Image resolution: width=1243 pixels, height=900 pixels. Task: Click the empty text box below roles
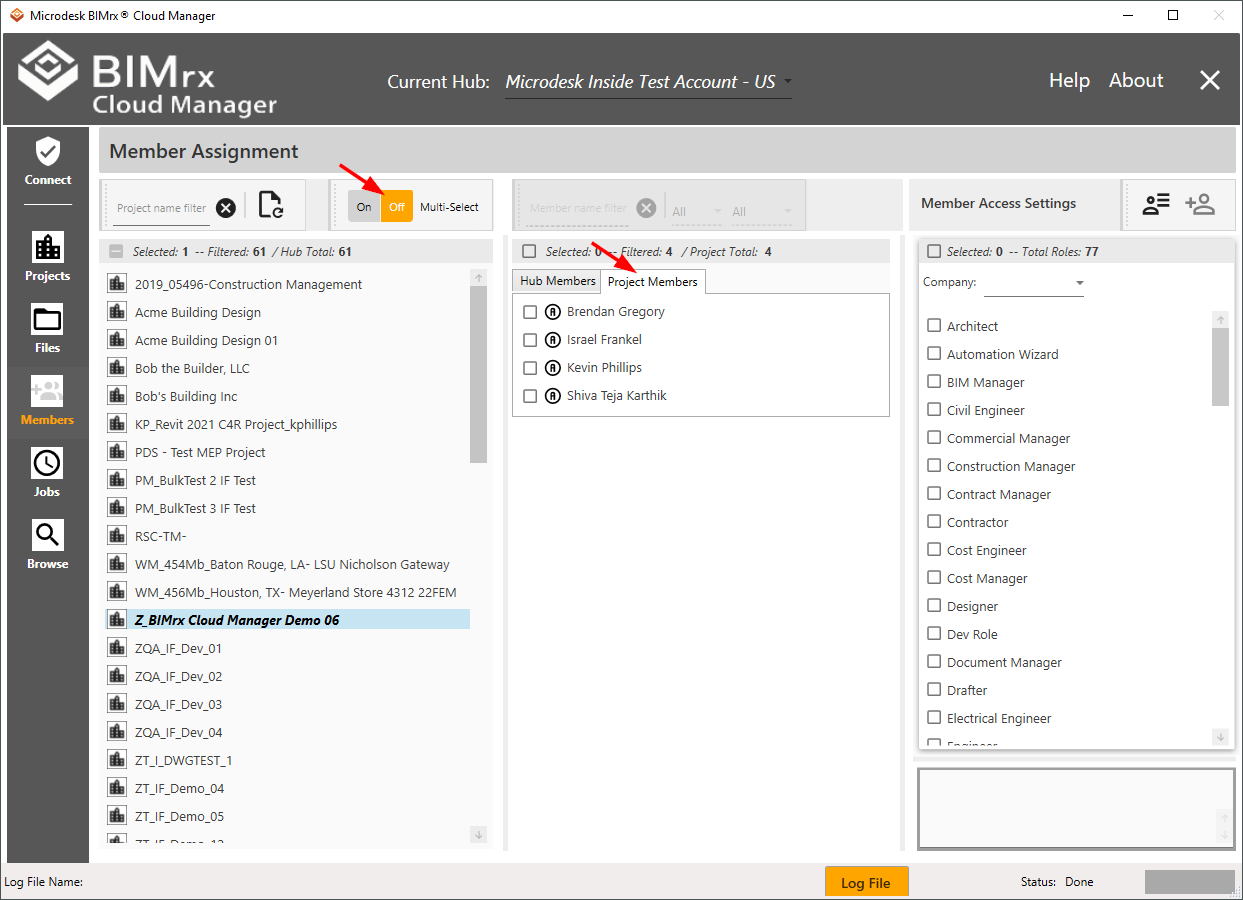pyautogui.click(x=1076, y=808)
